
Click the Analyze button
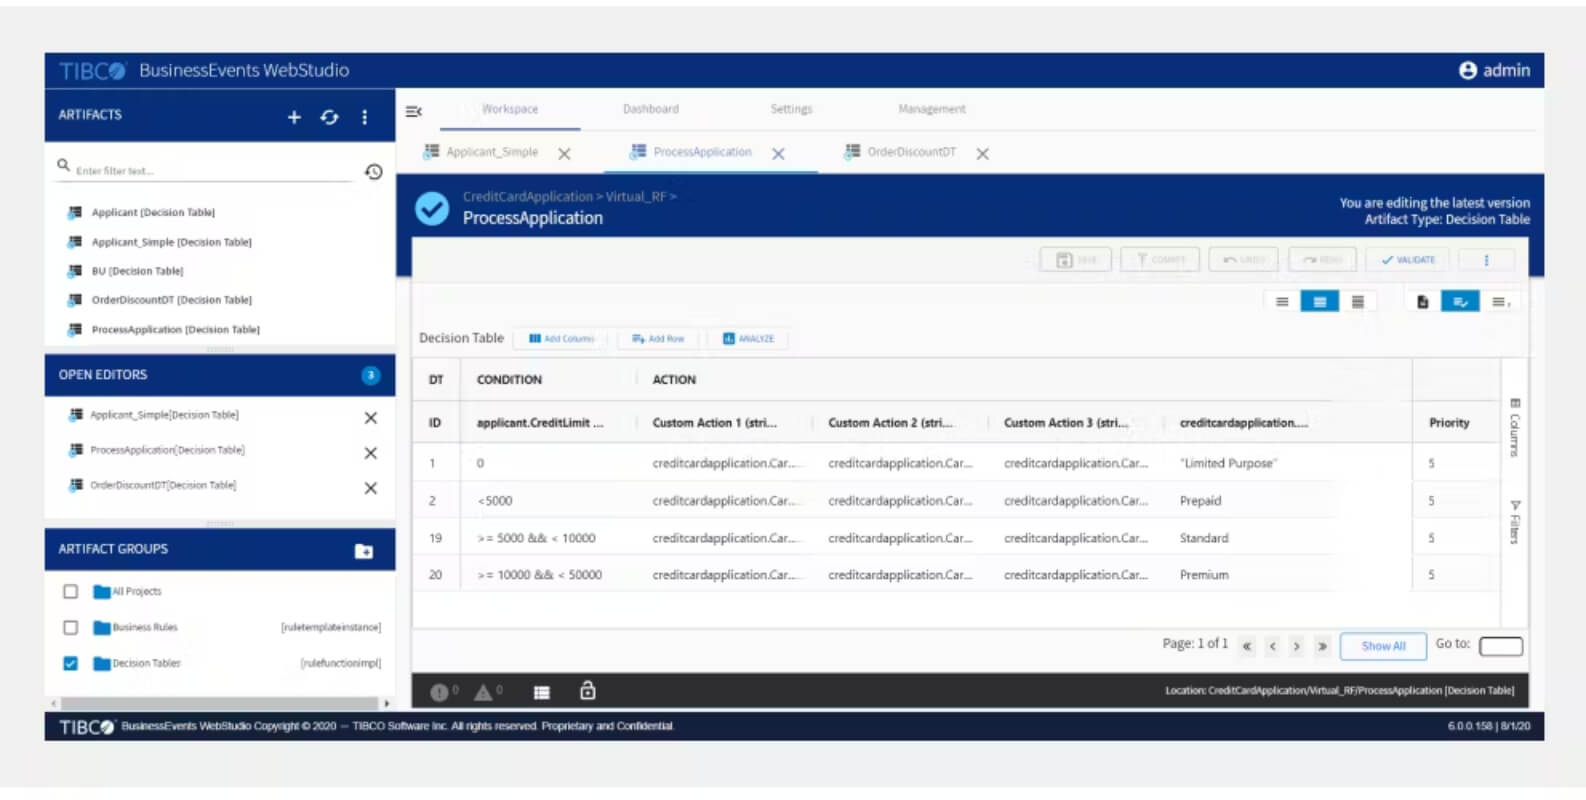tap(748, 339)
